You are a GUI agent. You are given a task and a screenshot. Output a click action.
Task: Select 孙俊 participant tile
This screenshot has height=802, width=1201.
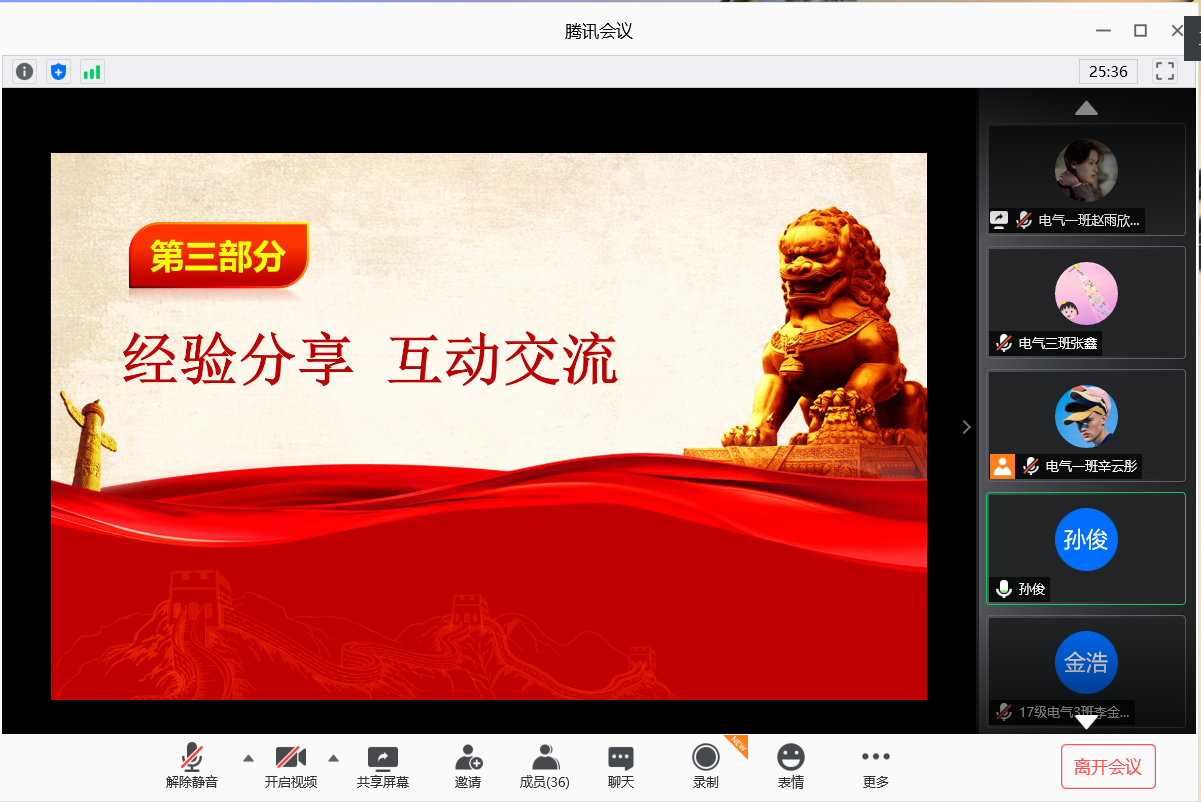pyautogui.click(x=1086, y=547)
